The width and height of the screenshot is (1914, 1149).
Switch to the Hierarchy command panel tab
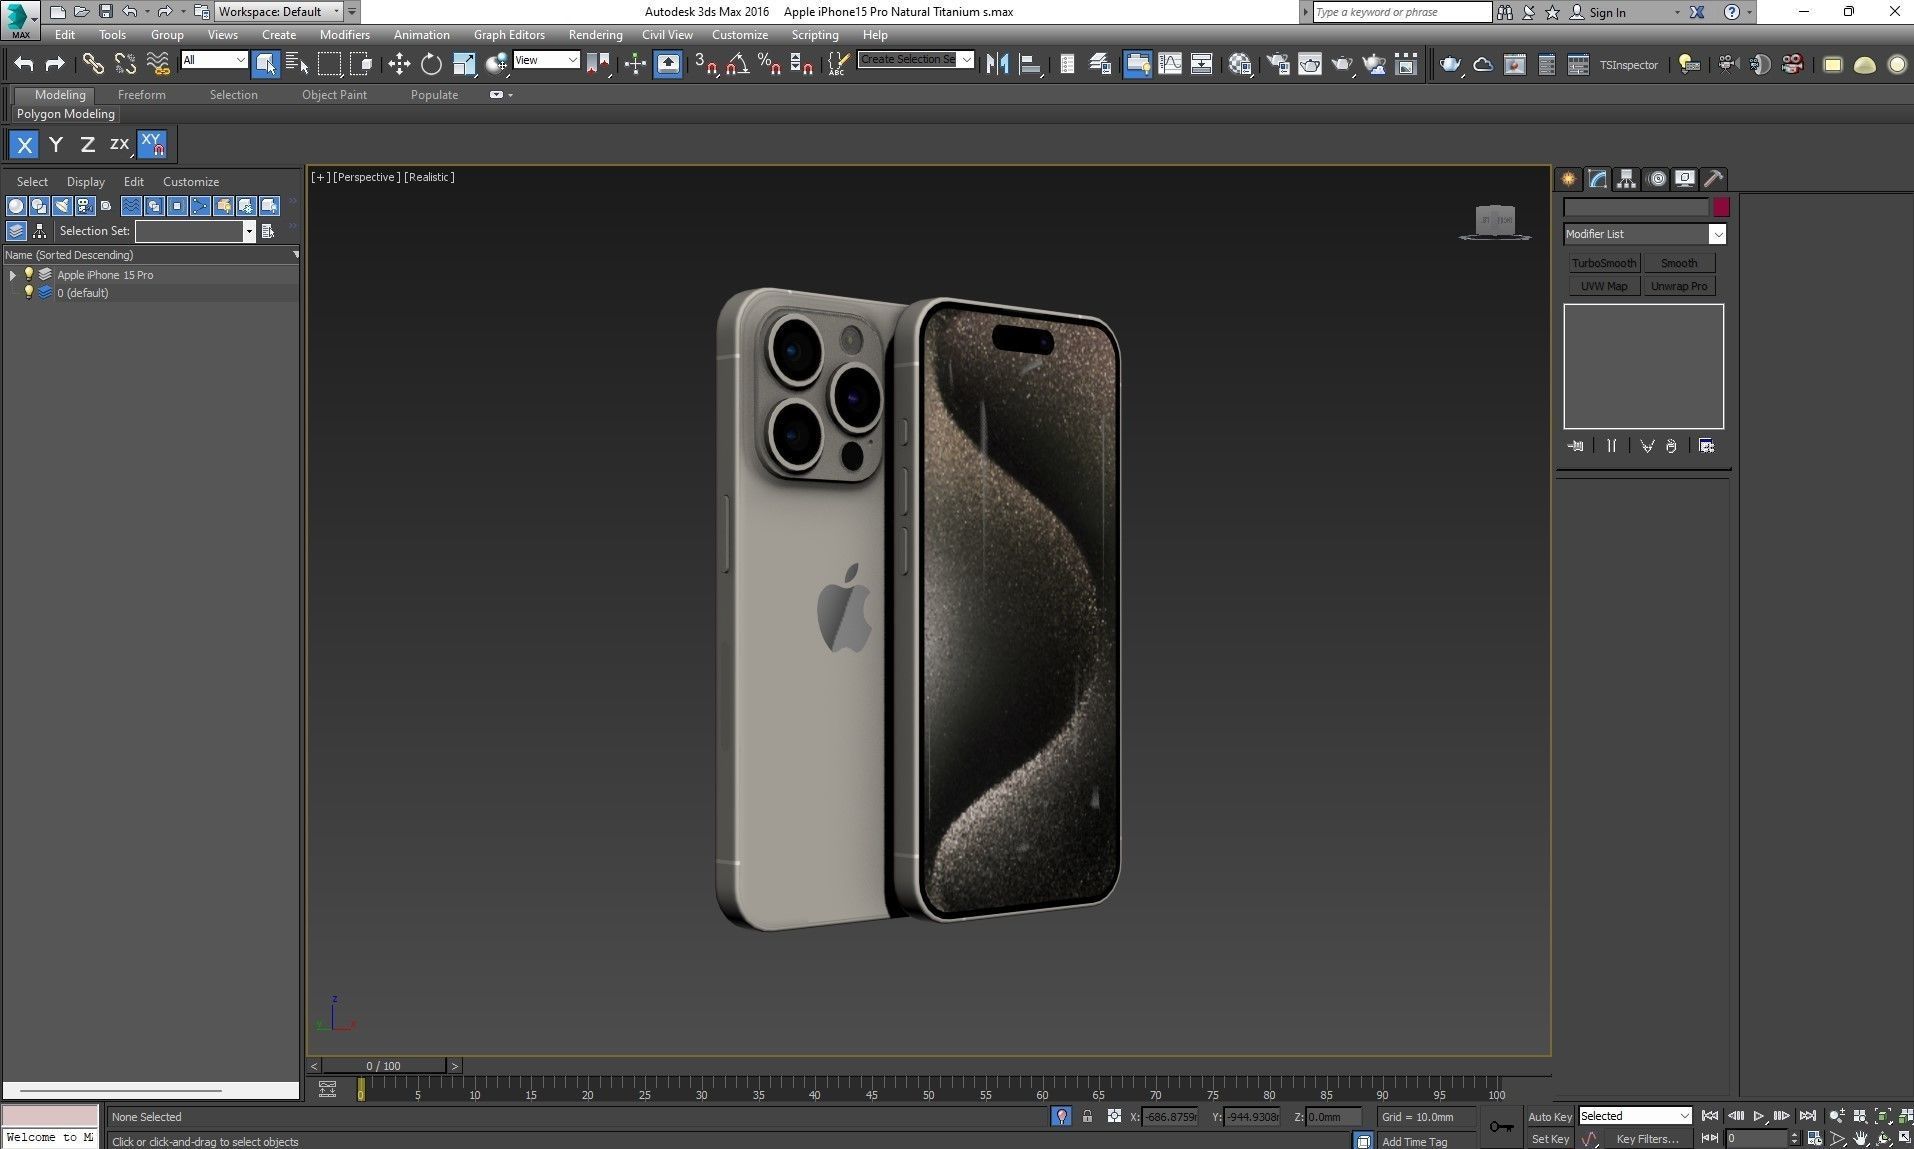1627,179
